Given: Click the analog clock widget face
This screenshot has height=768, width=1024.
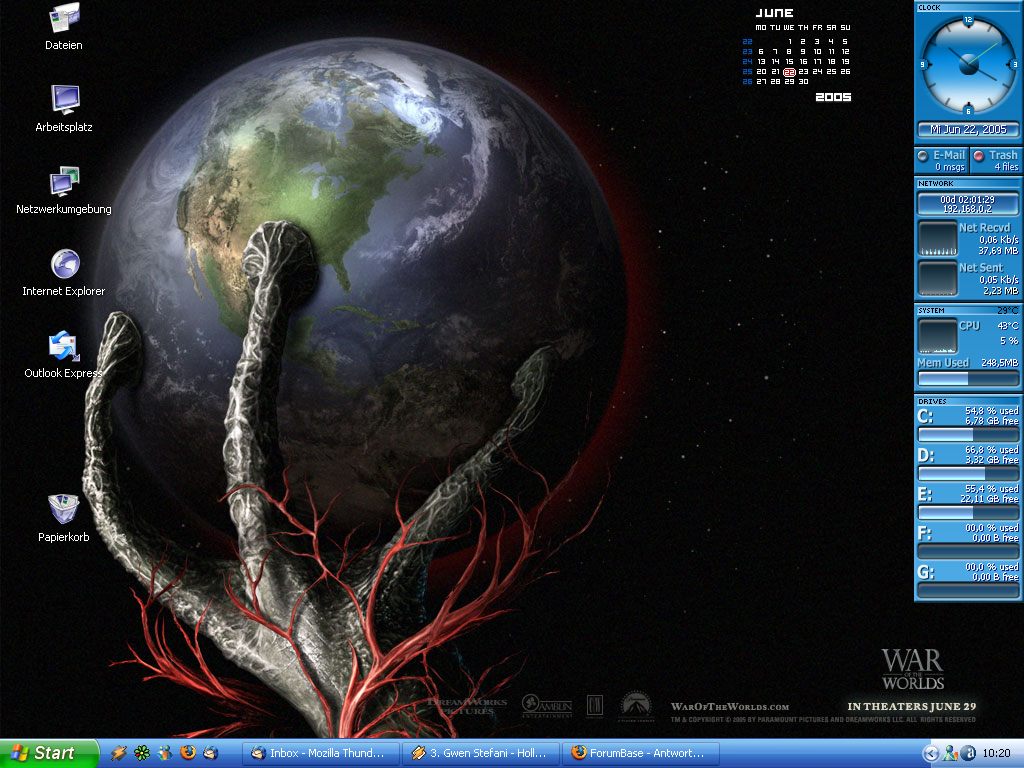Looking at the screenshot, I should click(x=968, y=65).
